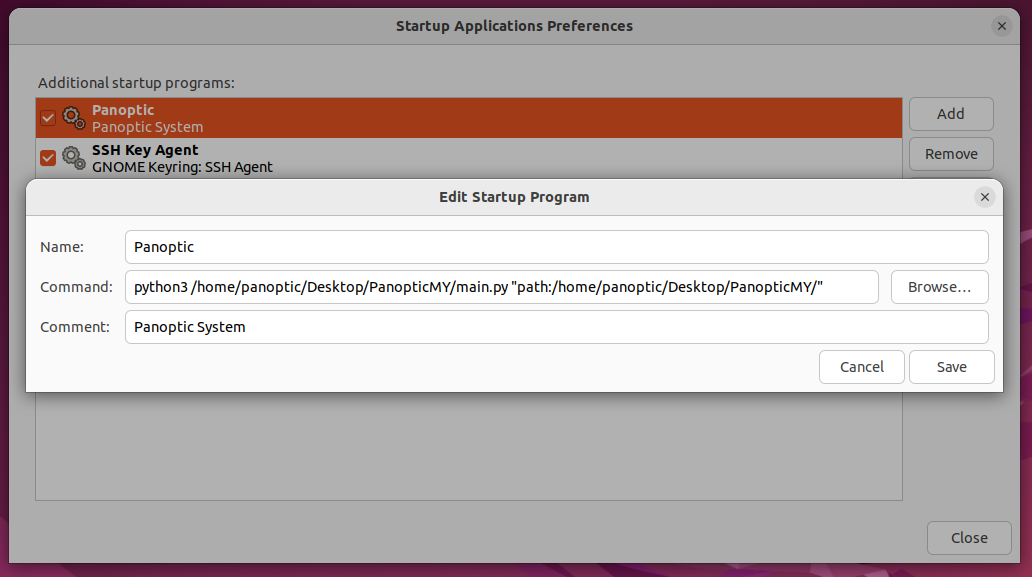Focus the Name field containing Panoptic

coord(557,247)
